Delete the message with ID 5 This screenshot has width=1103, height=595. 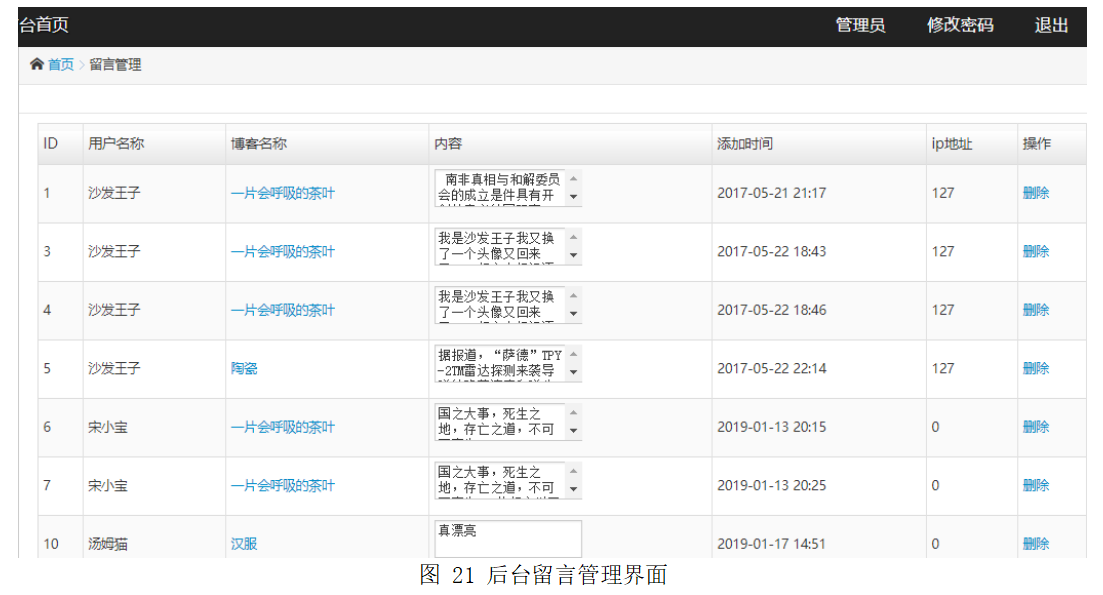coord(1035,368)
